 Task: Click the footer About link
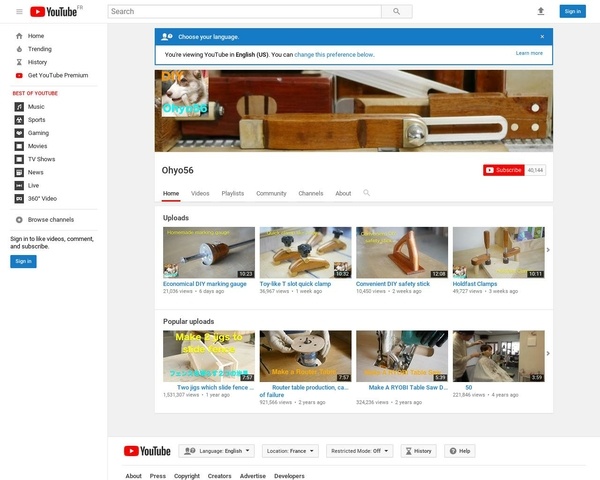[134, 476]
